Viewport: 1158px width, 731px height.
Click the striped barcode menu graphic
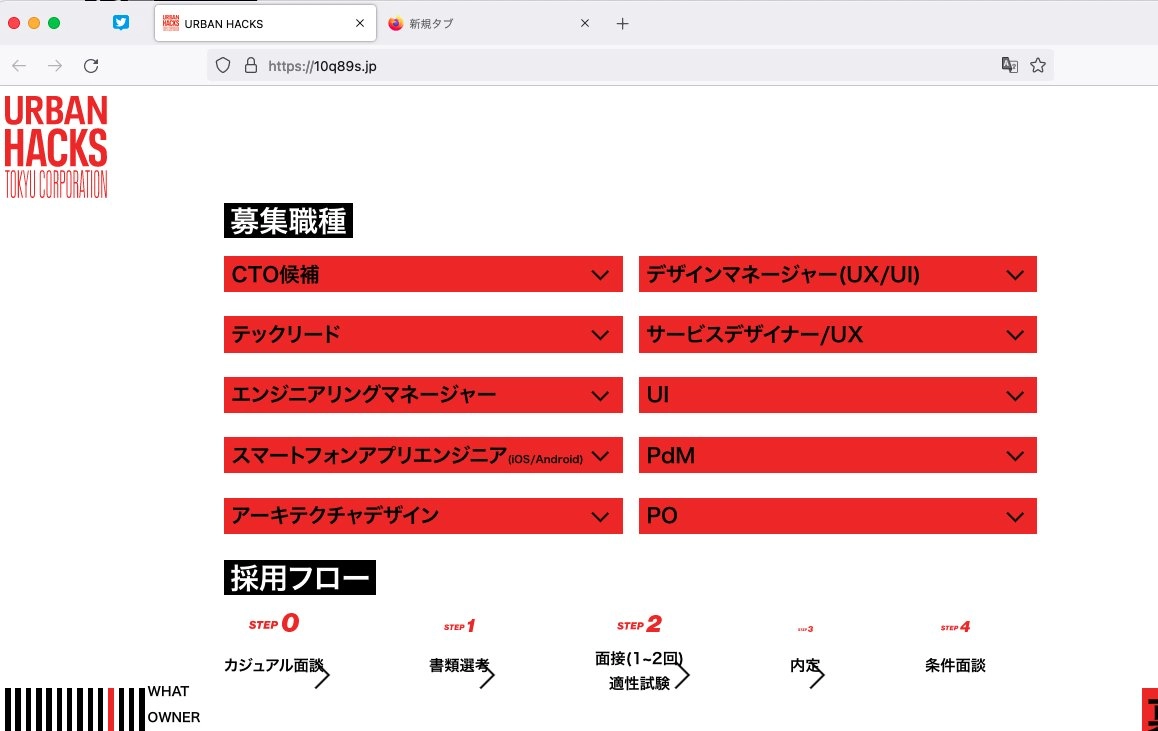[x=75, y=708]
